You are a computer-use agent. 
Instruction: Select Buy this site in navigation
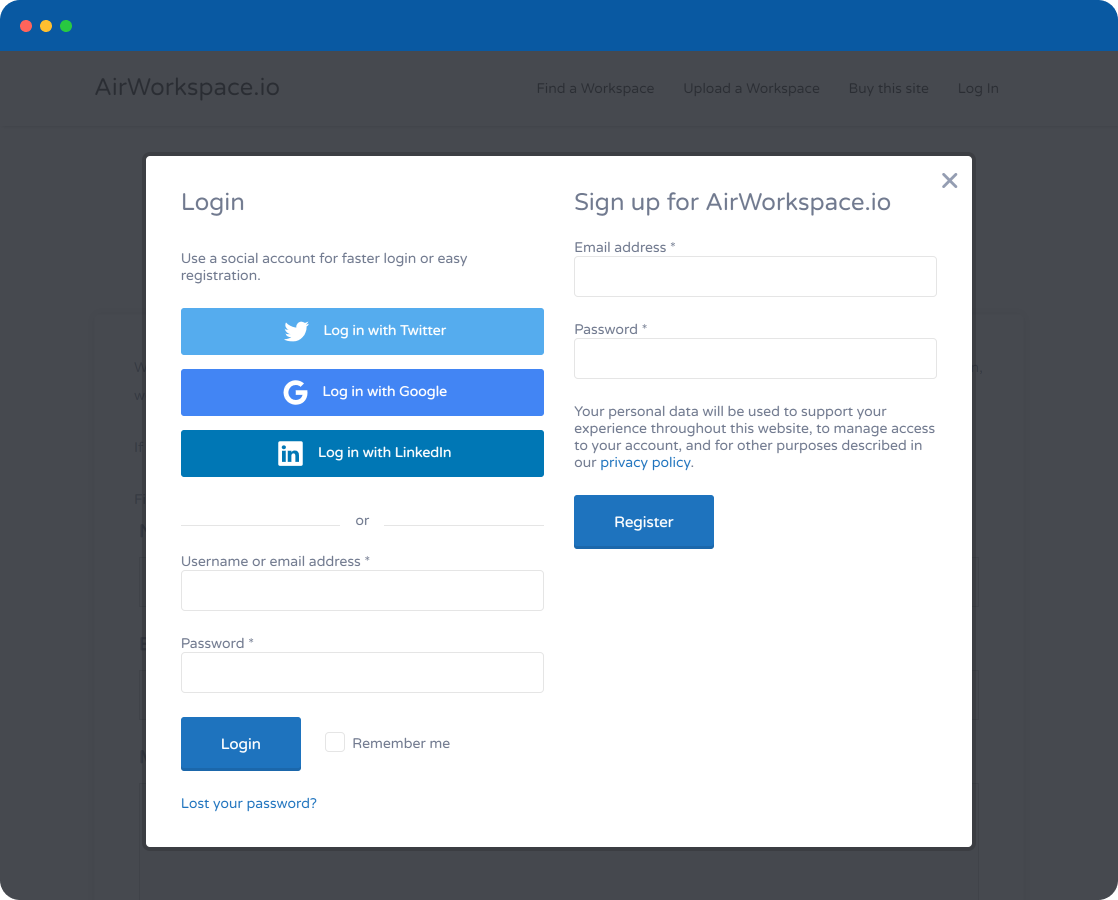[888, 89]
